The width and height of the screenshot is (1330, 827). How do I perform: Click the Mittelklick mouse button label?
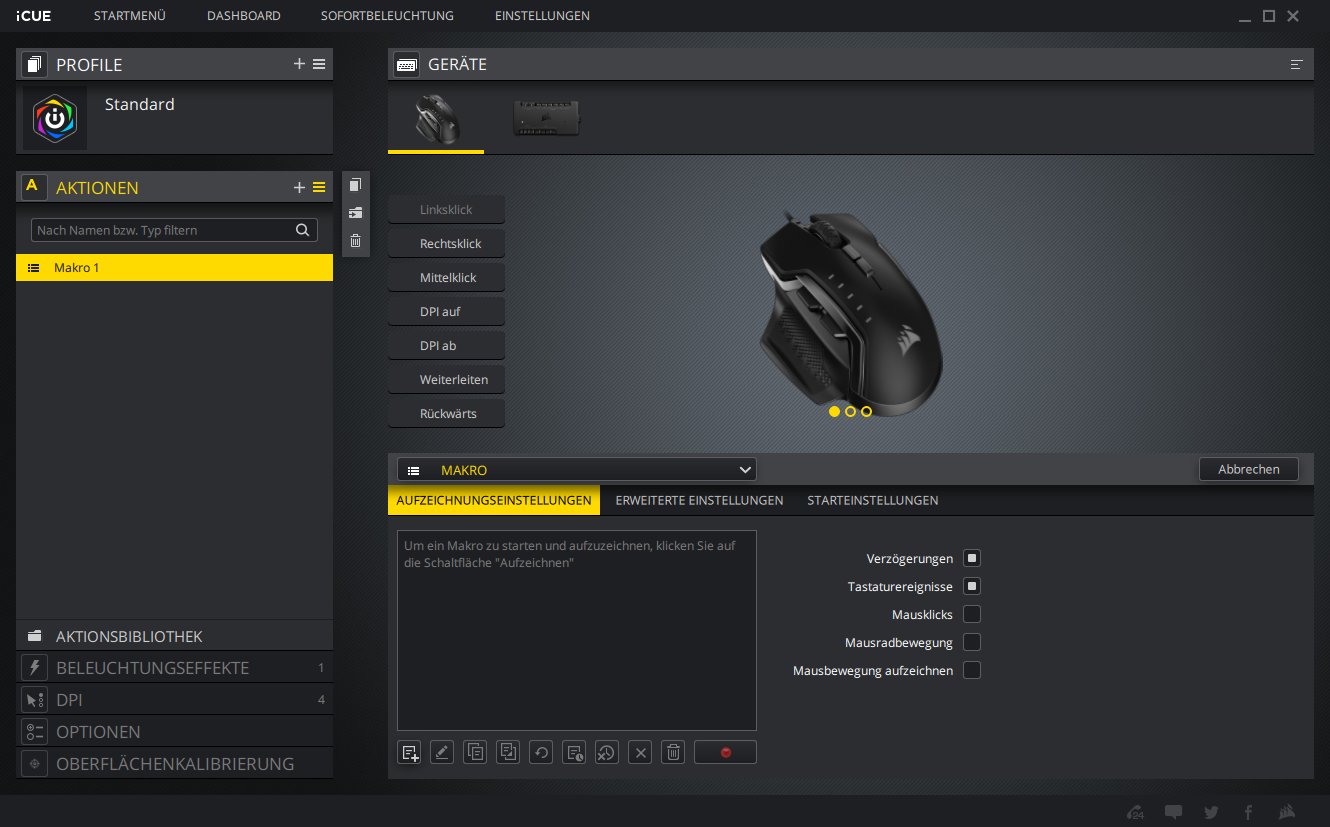click(447, 278)
